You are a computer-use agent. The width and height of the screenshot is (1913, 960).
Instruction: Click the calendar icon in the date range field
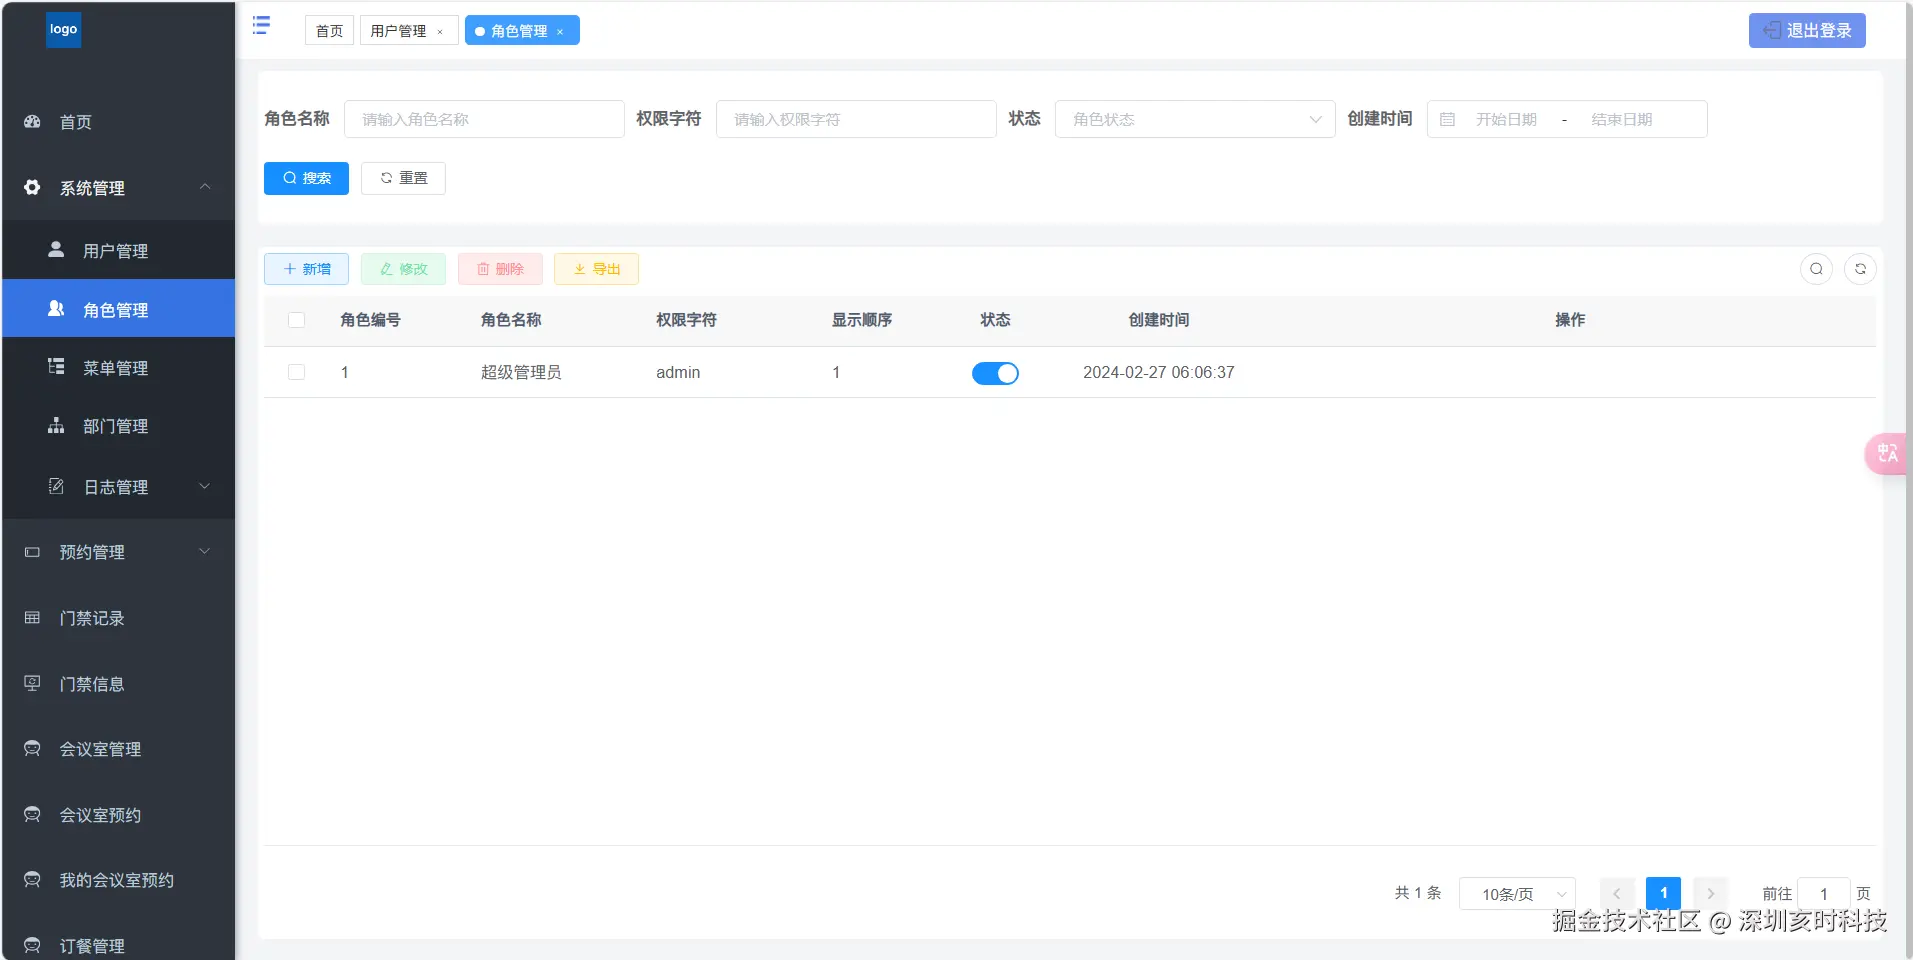click(x=1447, y=119)
